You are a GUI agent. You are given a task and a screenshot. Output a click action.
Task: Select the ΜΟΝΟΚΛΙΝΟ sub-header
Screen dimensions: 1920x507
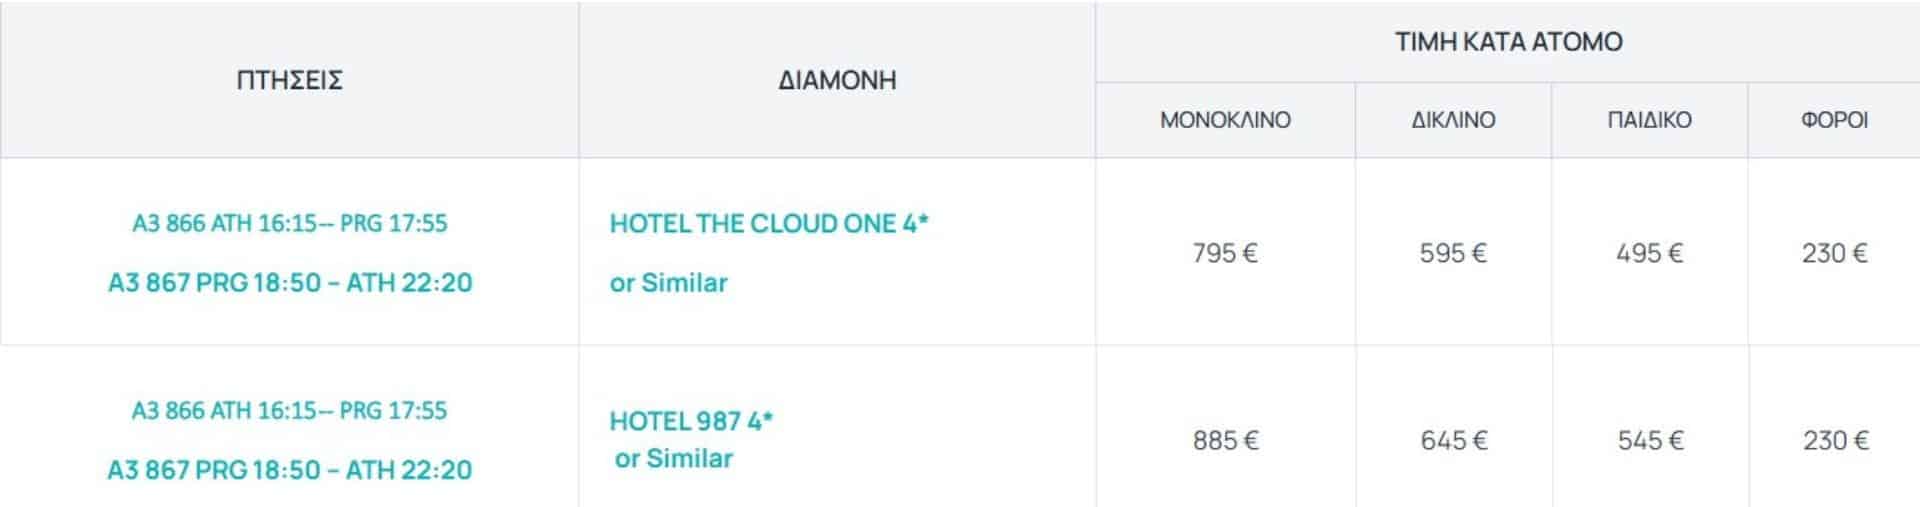(x=1225, y=120)
